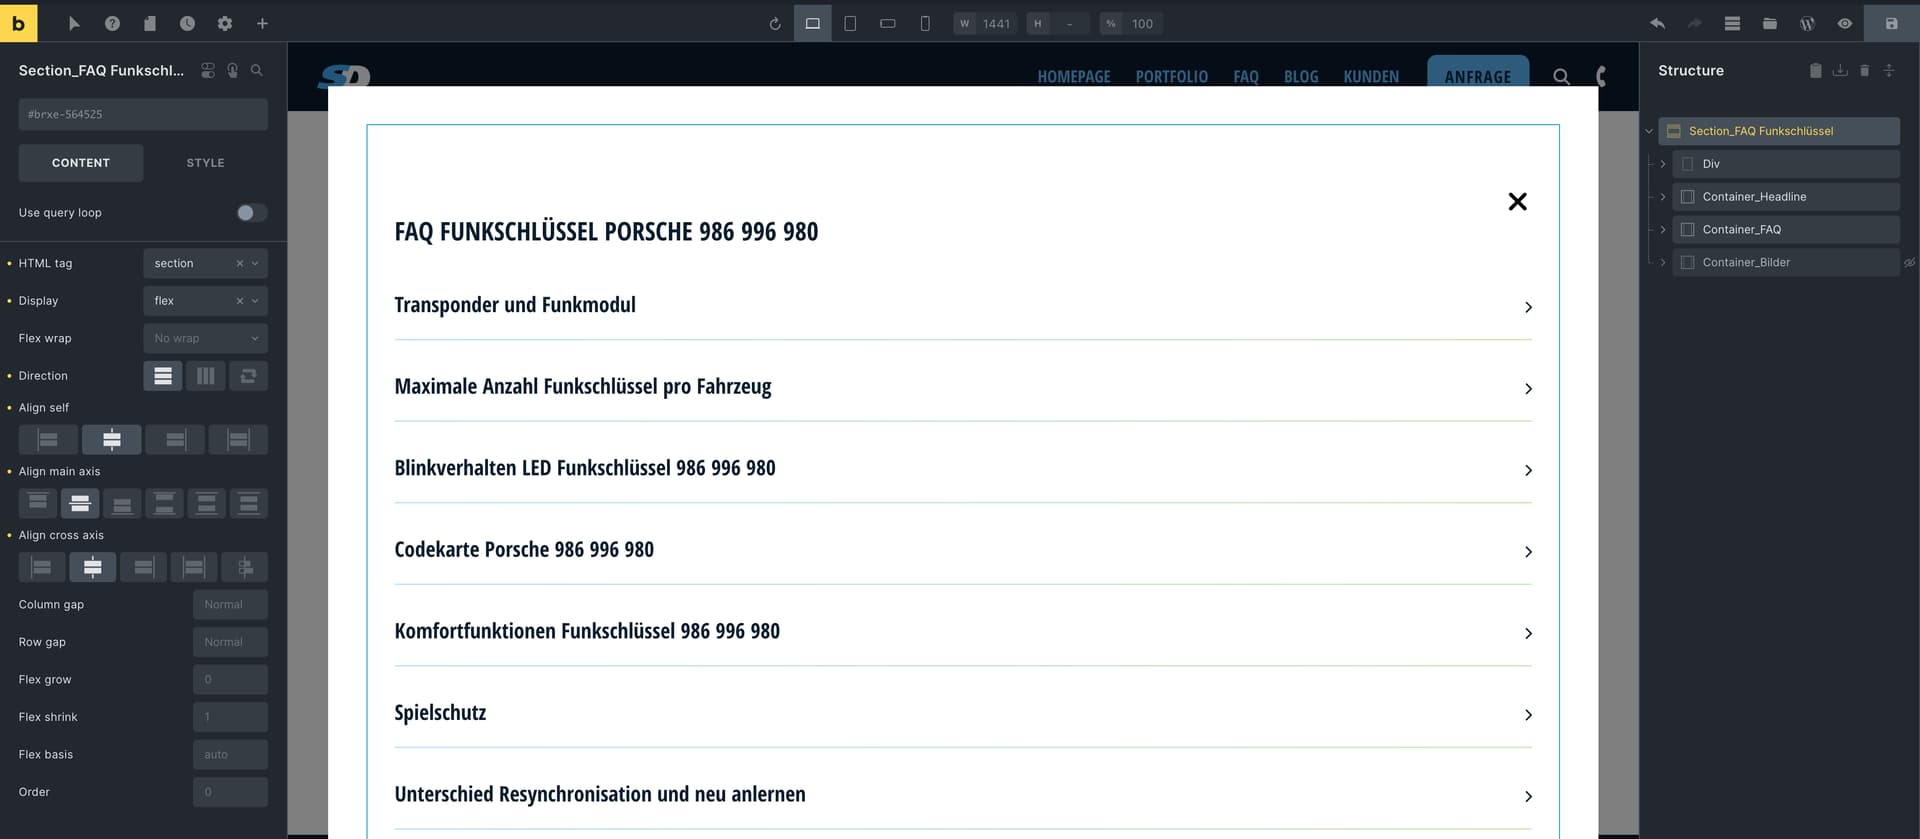Viewport: 1920px width, 839px height.
Task: Reload the canvas with refresh icon
Action: click(x=775, y=23)
